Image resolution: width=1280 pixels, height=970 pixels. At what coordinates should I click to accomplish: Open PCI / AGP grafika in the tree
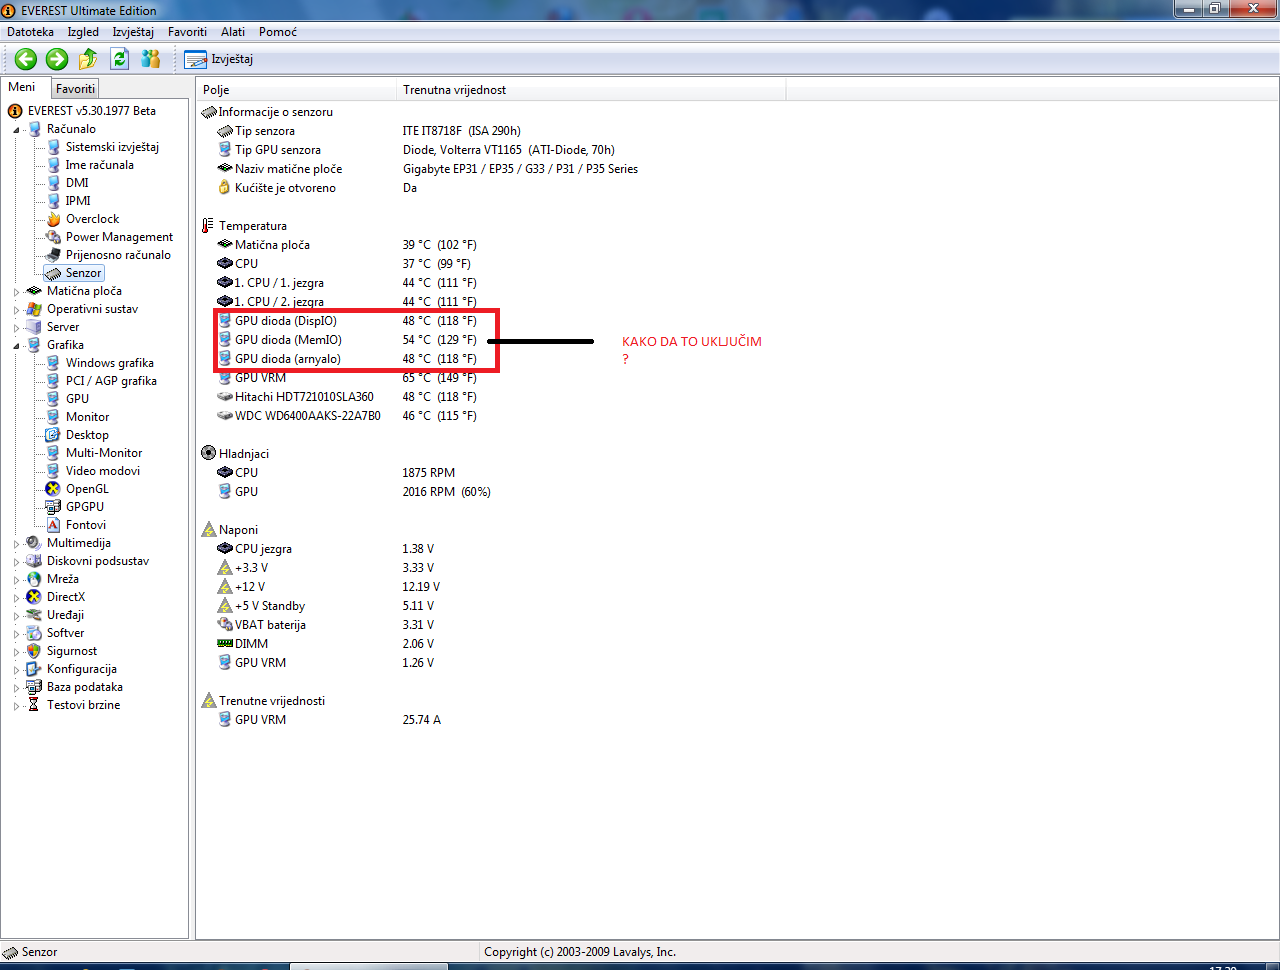(111, 381)
